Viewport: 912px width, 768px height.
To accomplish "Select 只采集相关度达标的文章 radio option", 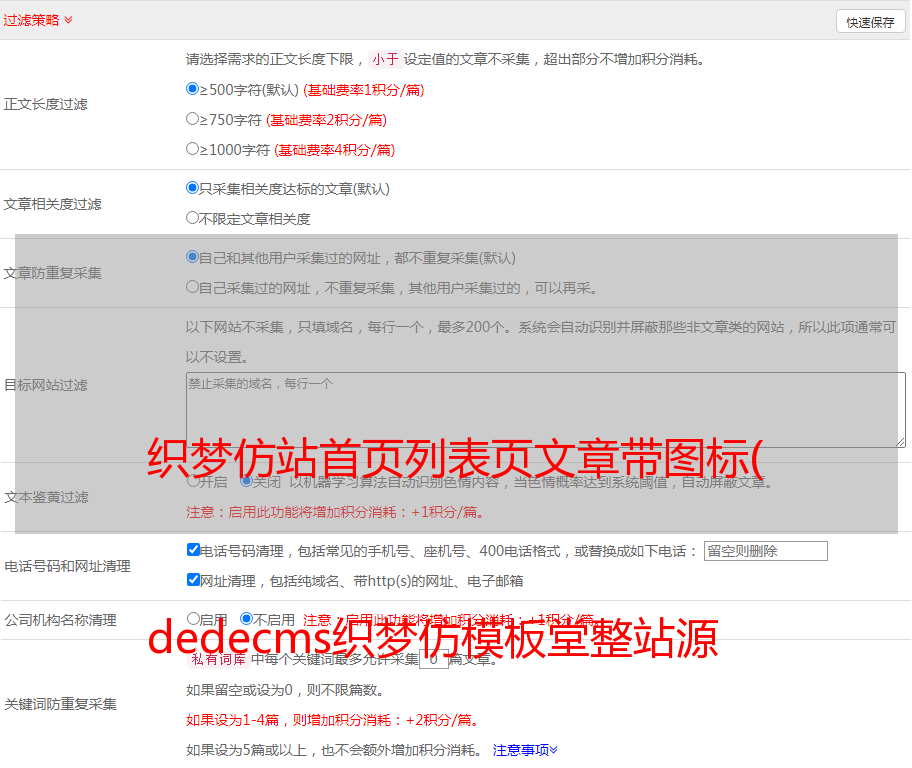I will tap(192, 188).
